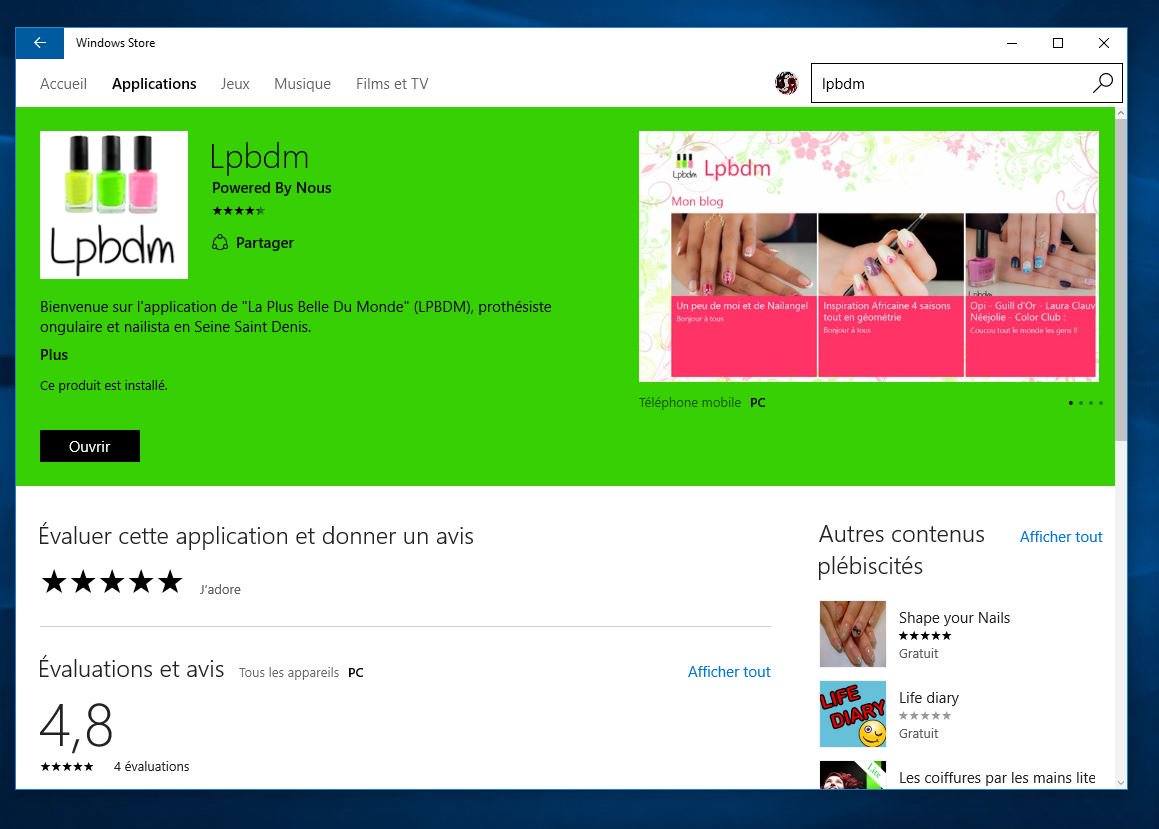Screen dimensions: 1159x829
Task: Select the third screenshot pagination dot
Action: click(x=1091, y=403)
